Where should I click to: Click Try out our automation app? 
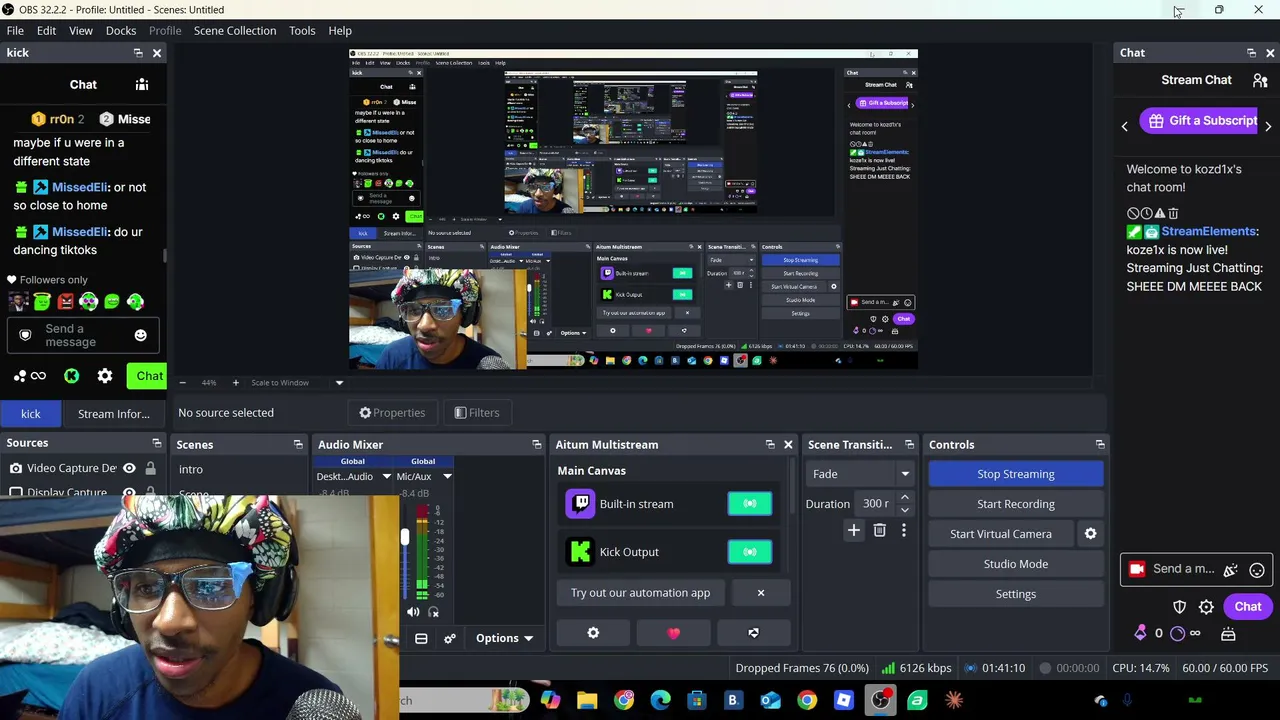coord(640,593)
